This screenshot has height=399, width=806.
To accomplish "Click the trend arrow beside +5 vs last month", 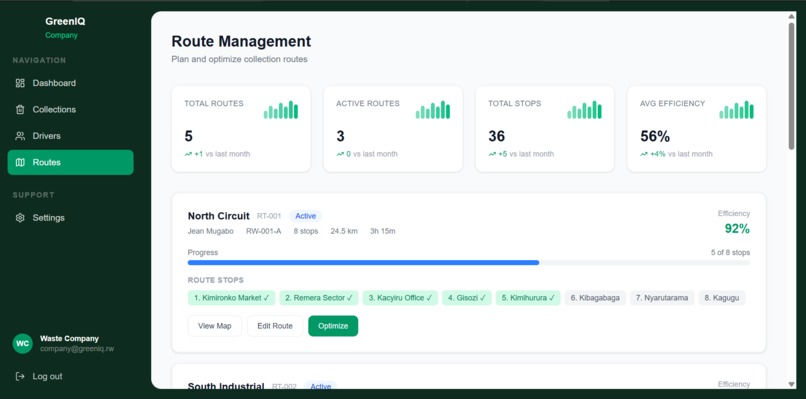I will click(x=492, y=154).
